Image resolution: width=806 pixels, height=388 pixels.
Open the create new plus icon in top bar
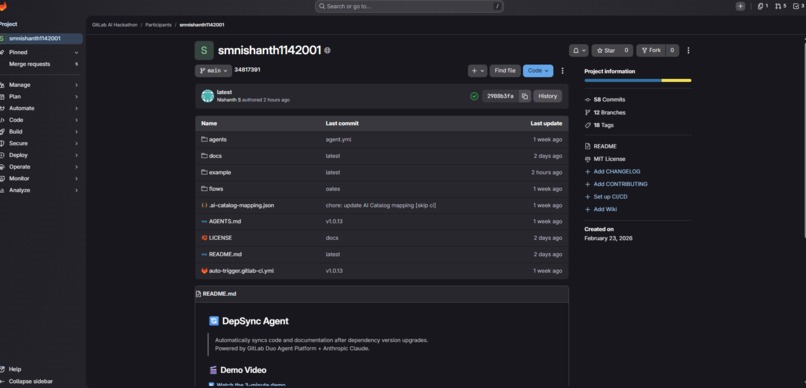click(740, 6)
